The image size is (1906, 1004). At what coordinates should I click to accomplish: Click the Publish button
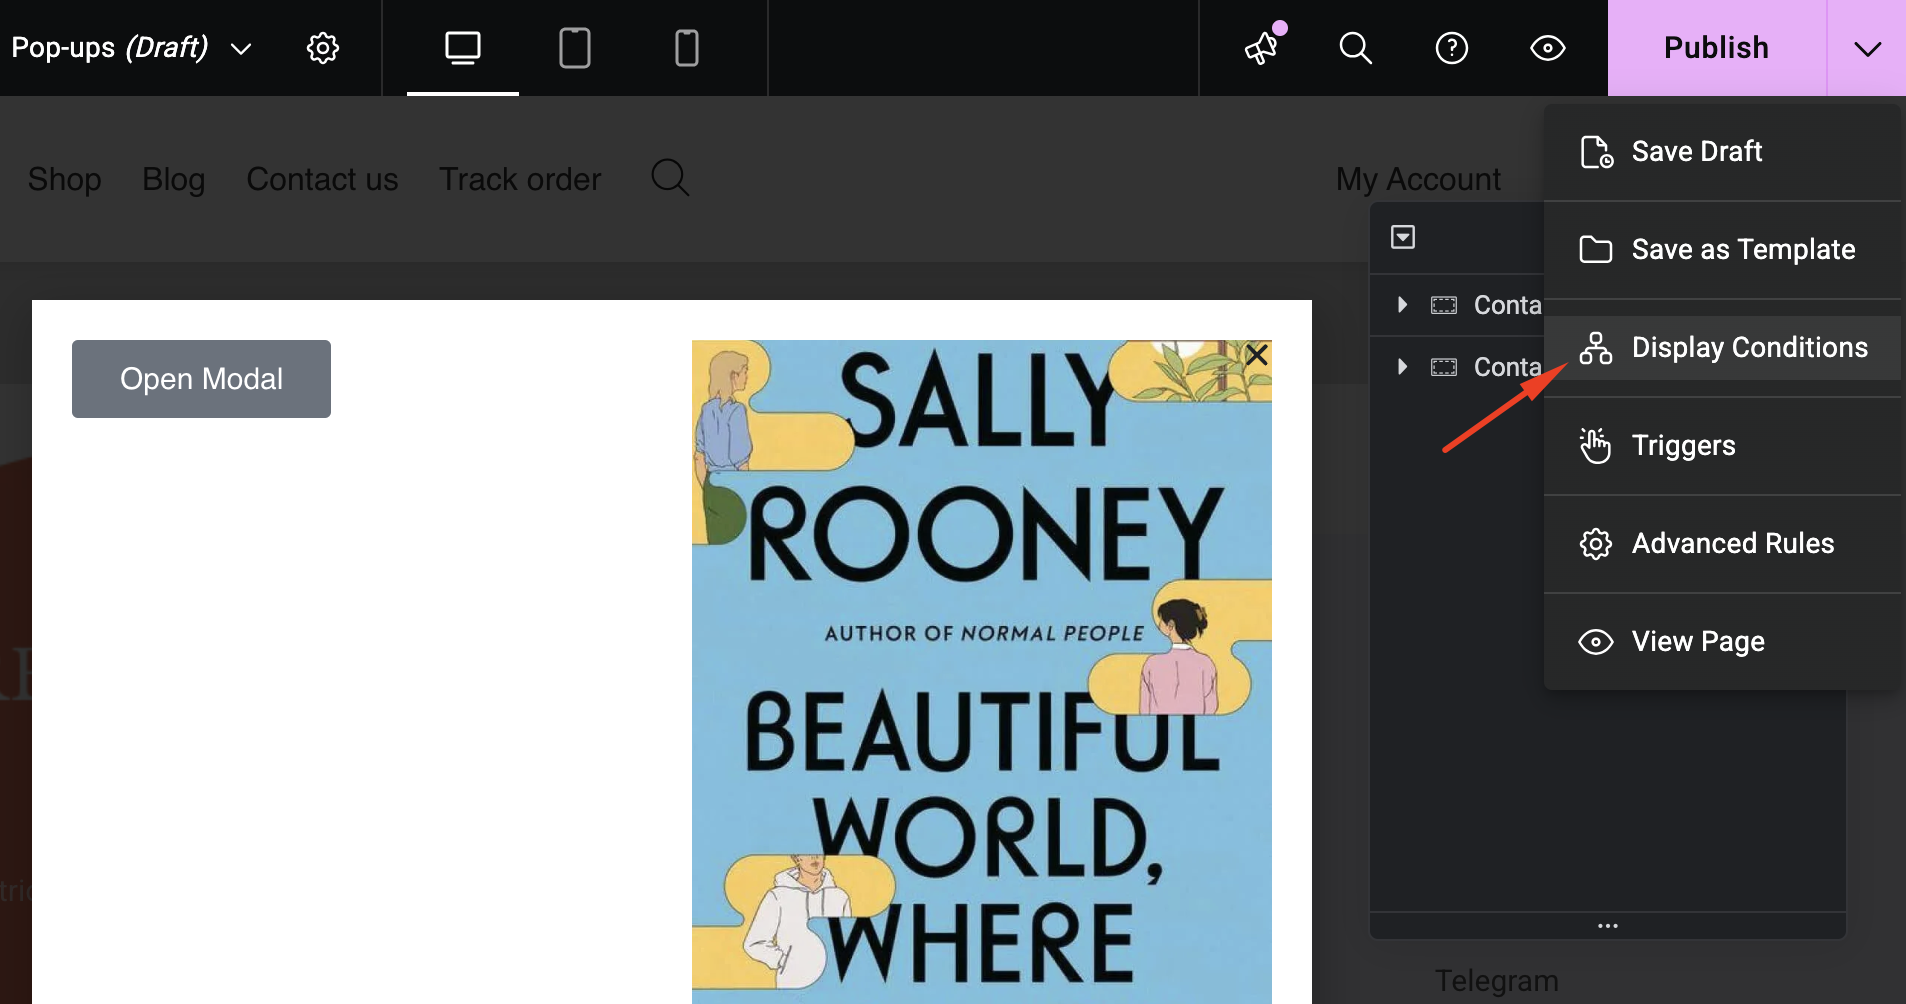pyautogui.click(x=1716, y=48)
